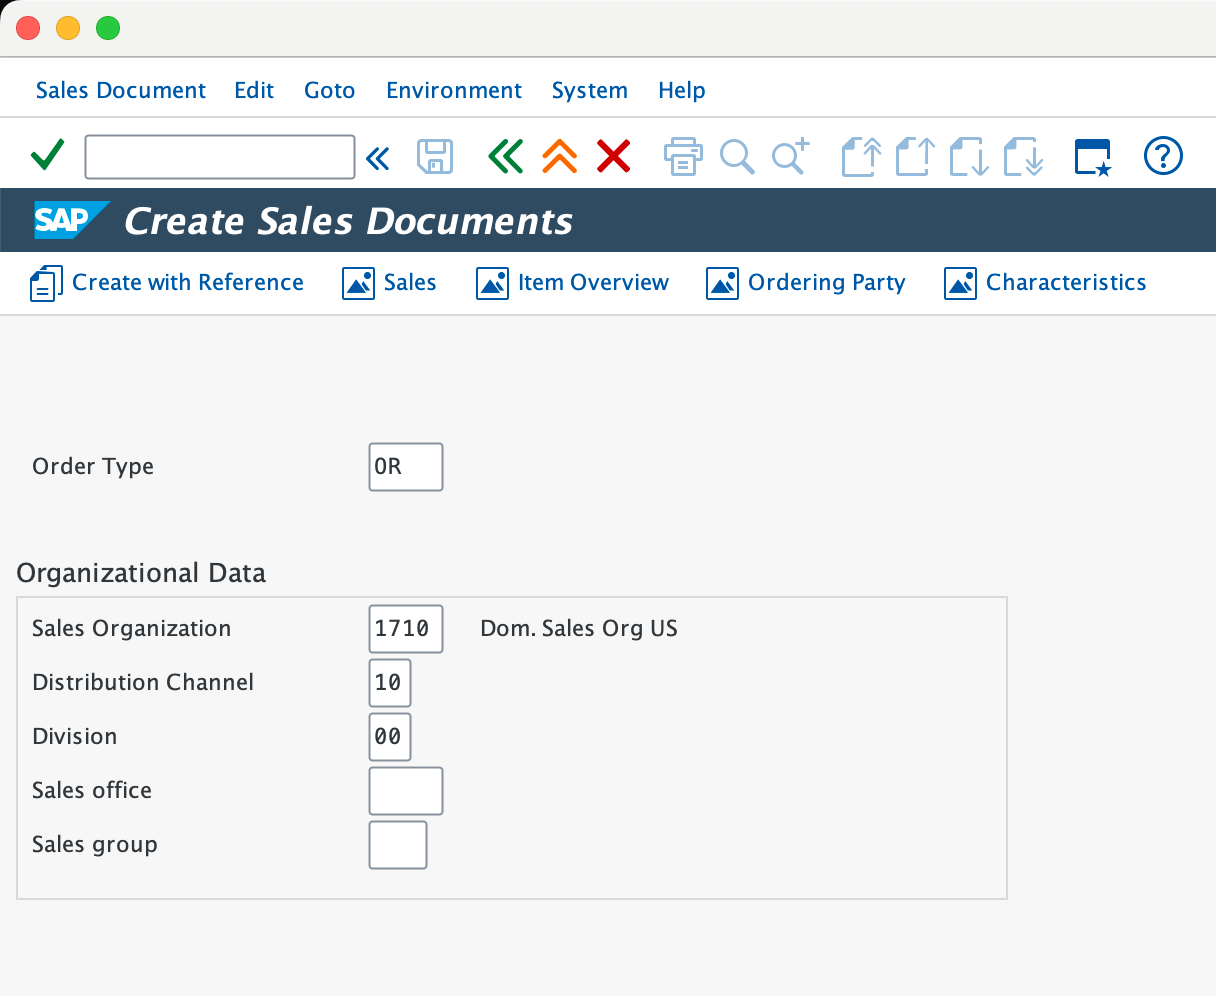Click the Sales button label
This screenshot has width=1216, height=996.
pyautogui.click(x=410, y=283)
